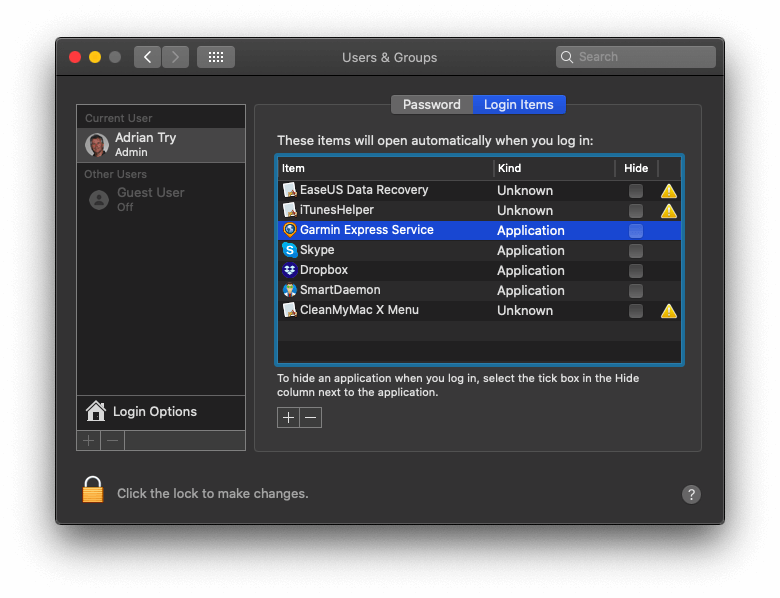Select Guest User in sidebar
This screenshot has width=780, height=598.
[x=161, y=199]
